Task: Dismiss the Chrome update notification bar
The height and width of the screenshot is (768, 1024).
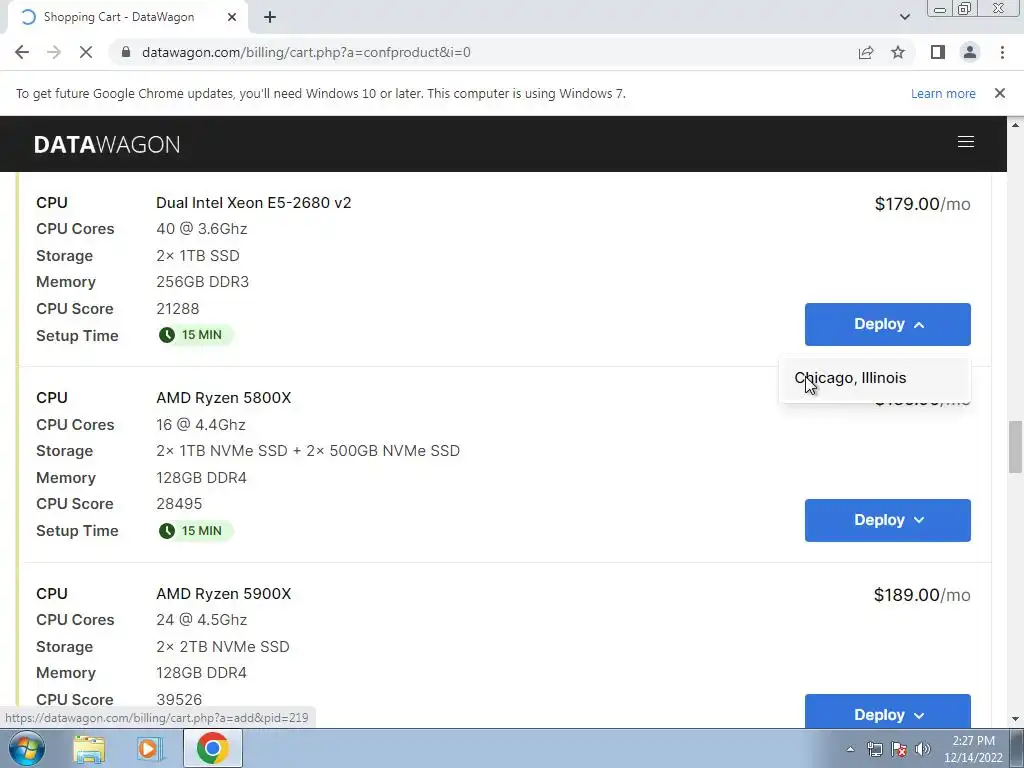Action: pos(1000,93)
